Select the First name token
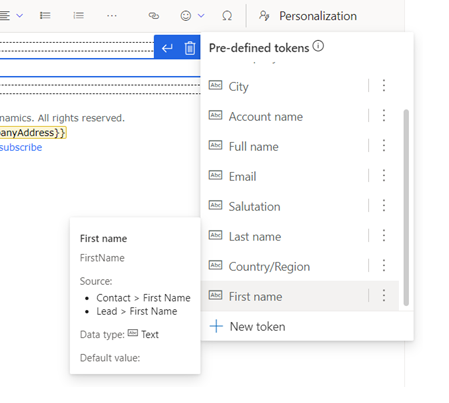449x403 pixels. click(x=300, y=296)
